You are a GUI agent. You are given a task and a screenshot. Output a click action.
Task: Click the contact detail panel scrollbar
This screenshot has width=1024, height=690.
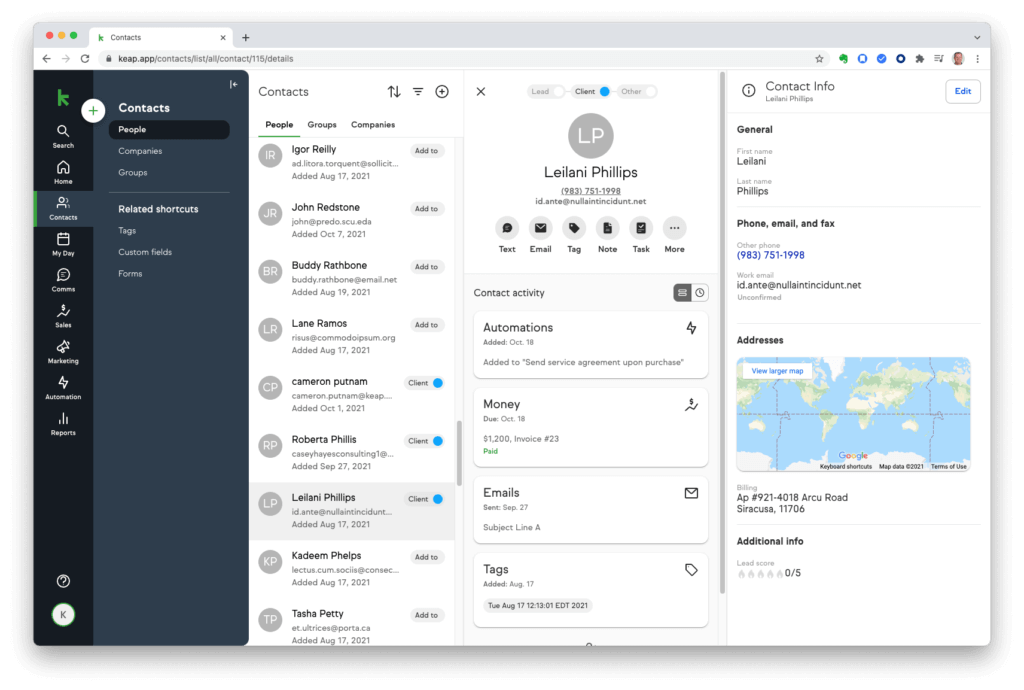[x=722, y=333]
